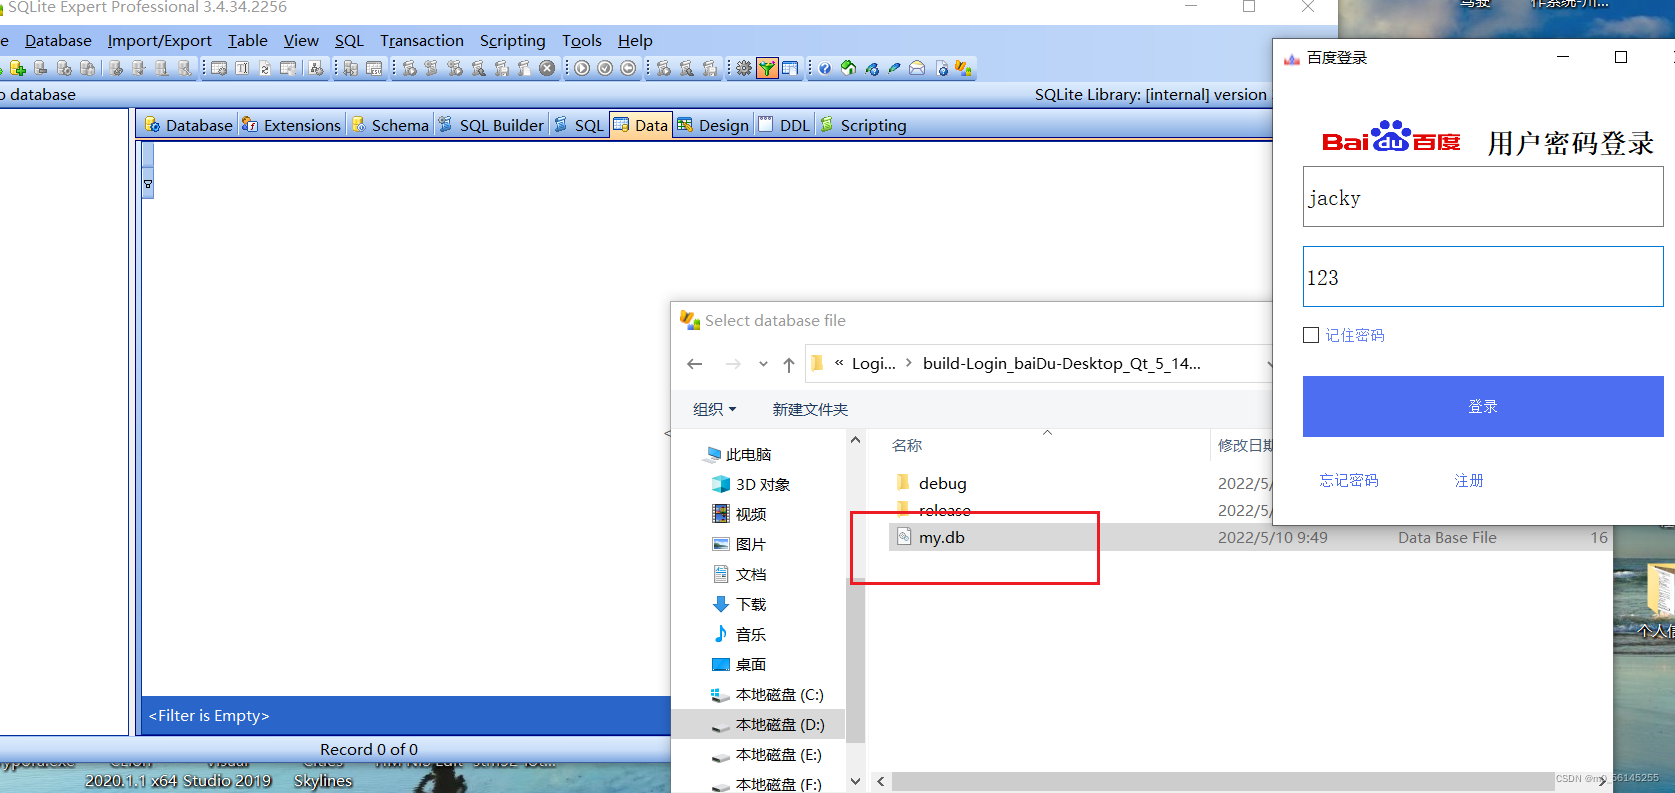Open recent locations dropdown in file dialog

click(763, 364)
